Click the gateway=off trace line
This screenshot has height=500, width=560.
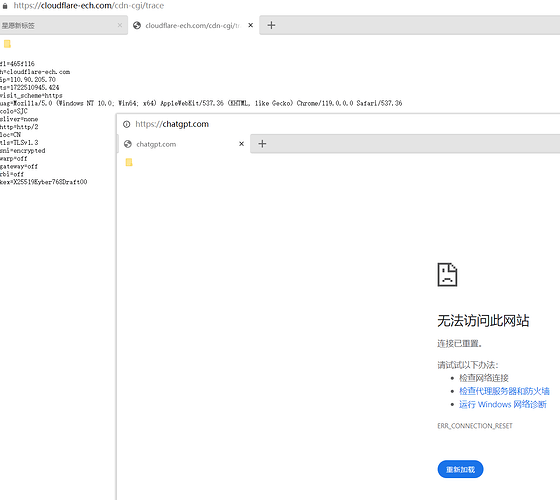[19, 166]
